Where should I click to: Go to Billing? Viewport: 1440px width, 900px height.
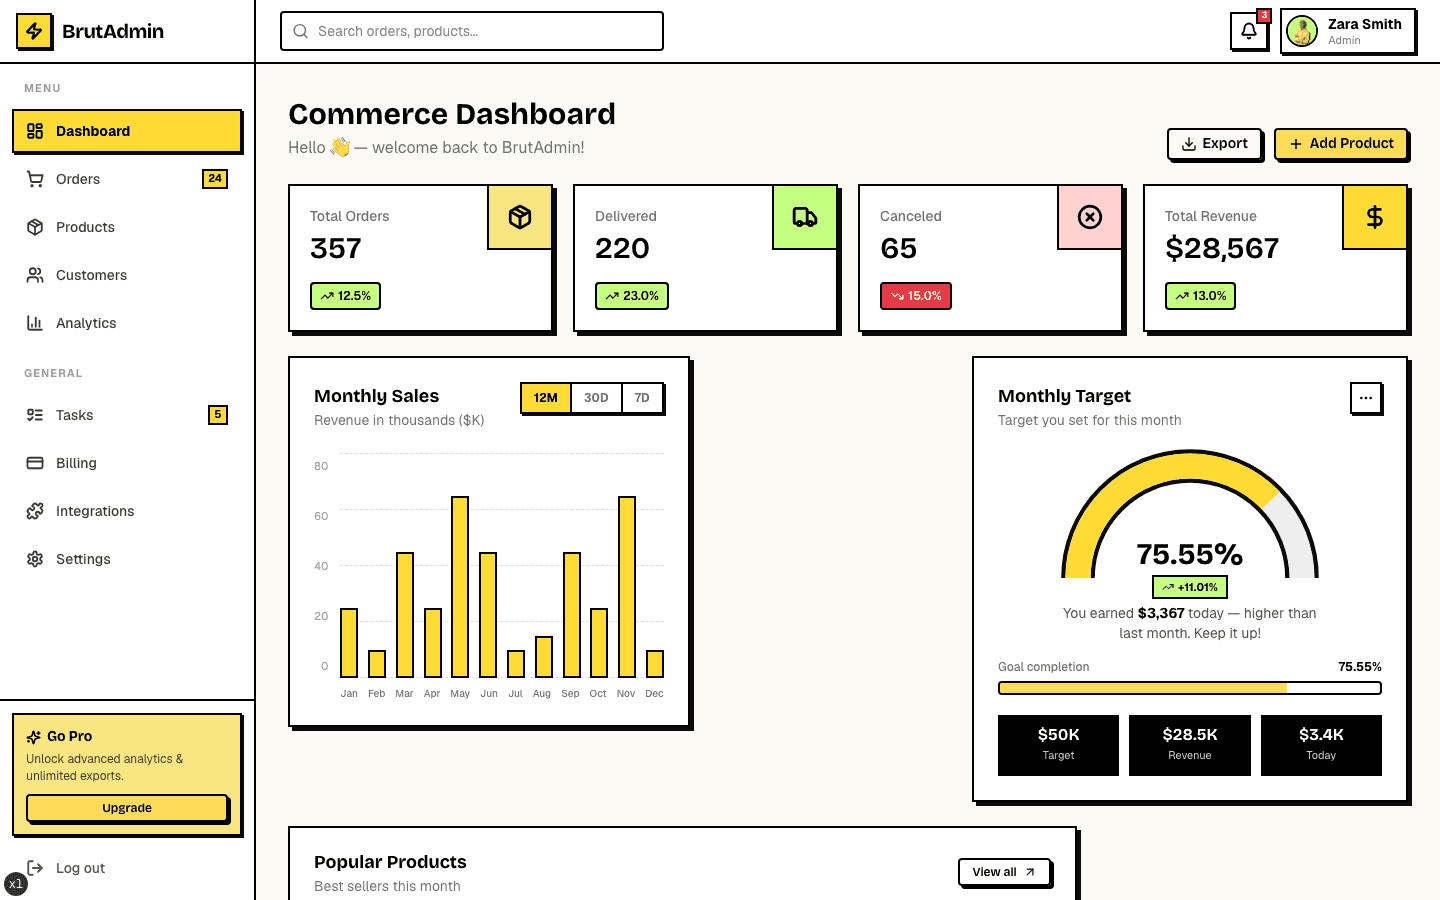tap(127, 463)
